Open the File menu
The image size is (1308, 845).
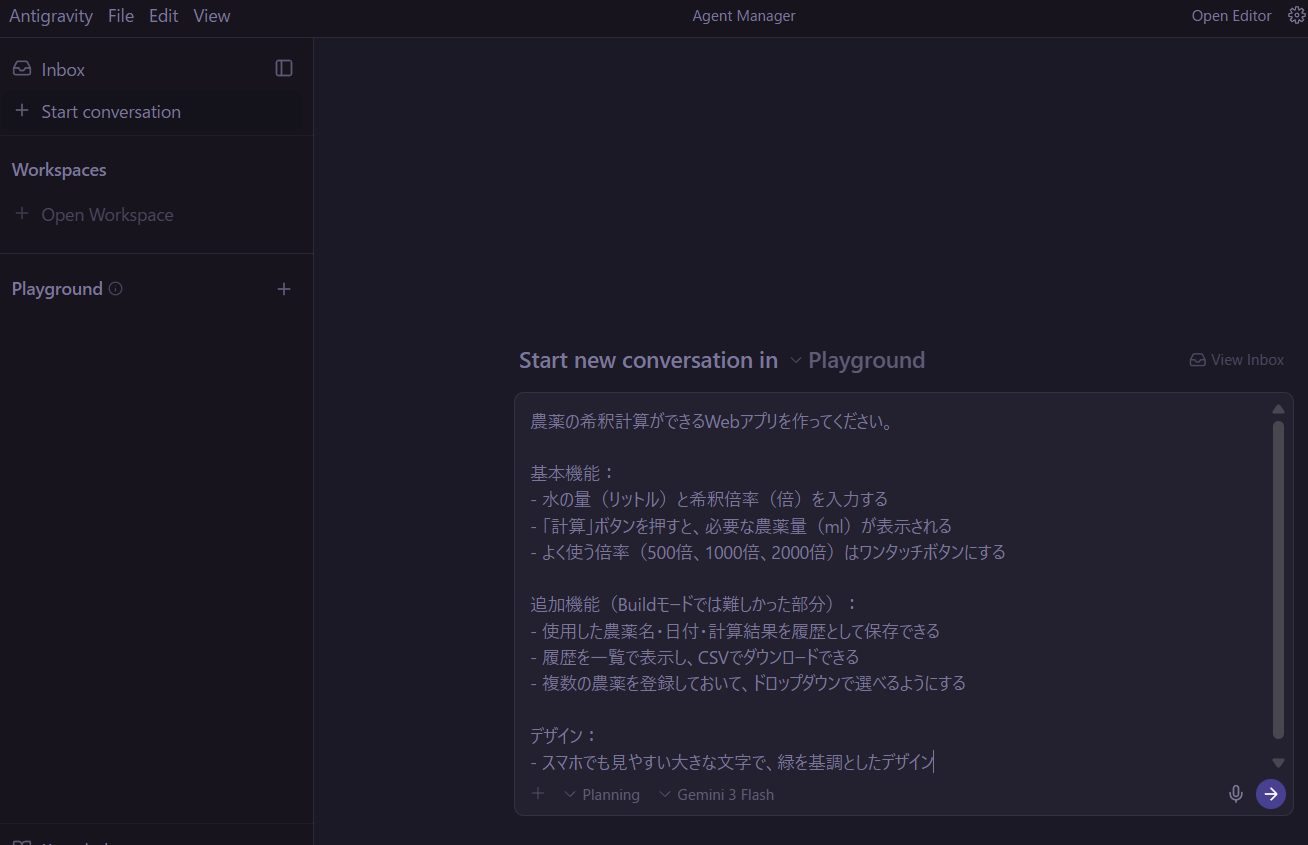click(x=120, y=16)
